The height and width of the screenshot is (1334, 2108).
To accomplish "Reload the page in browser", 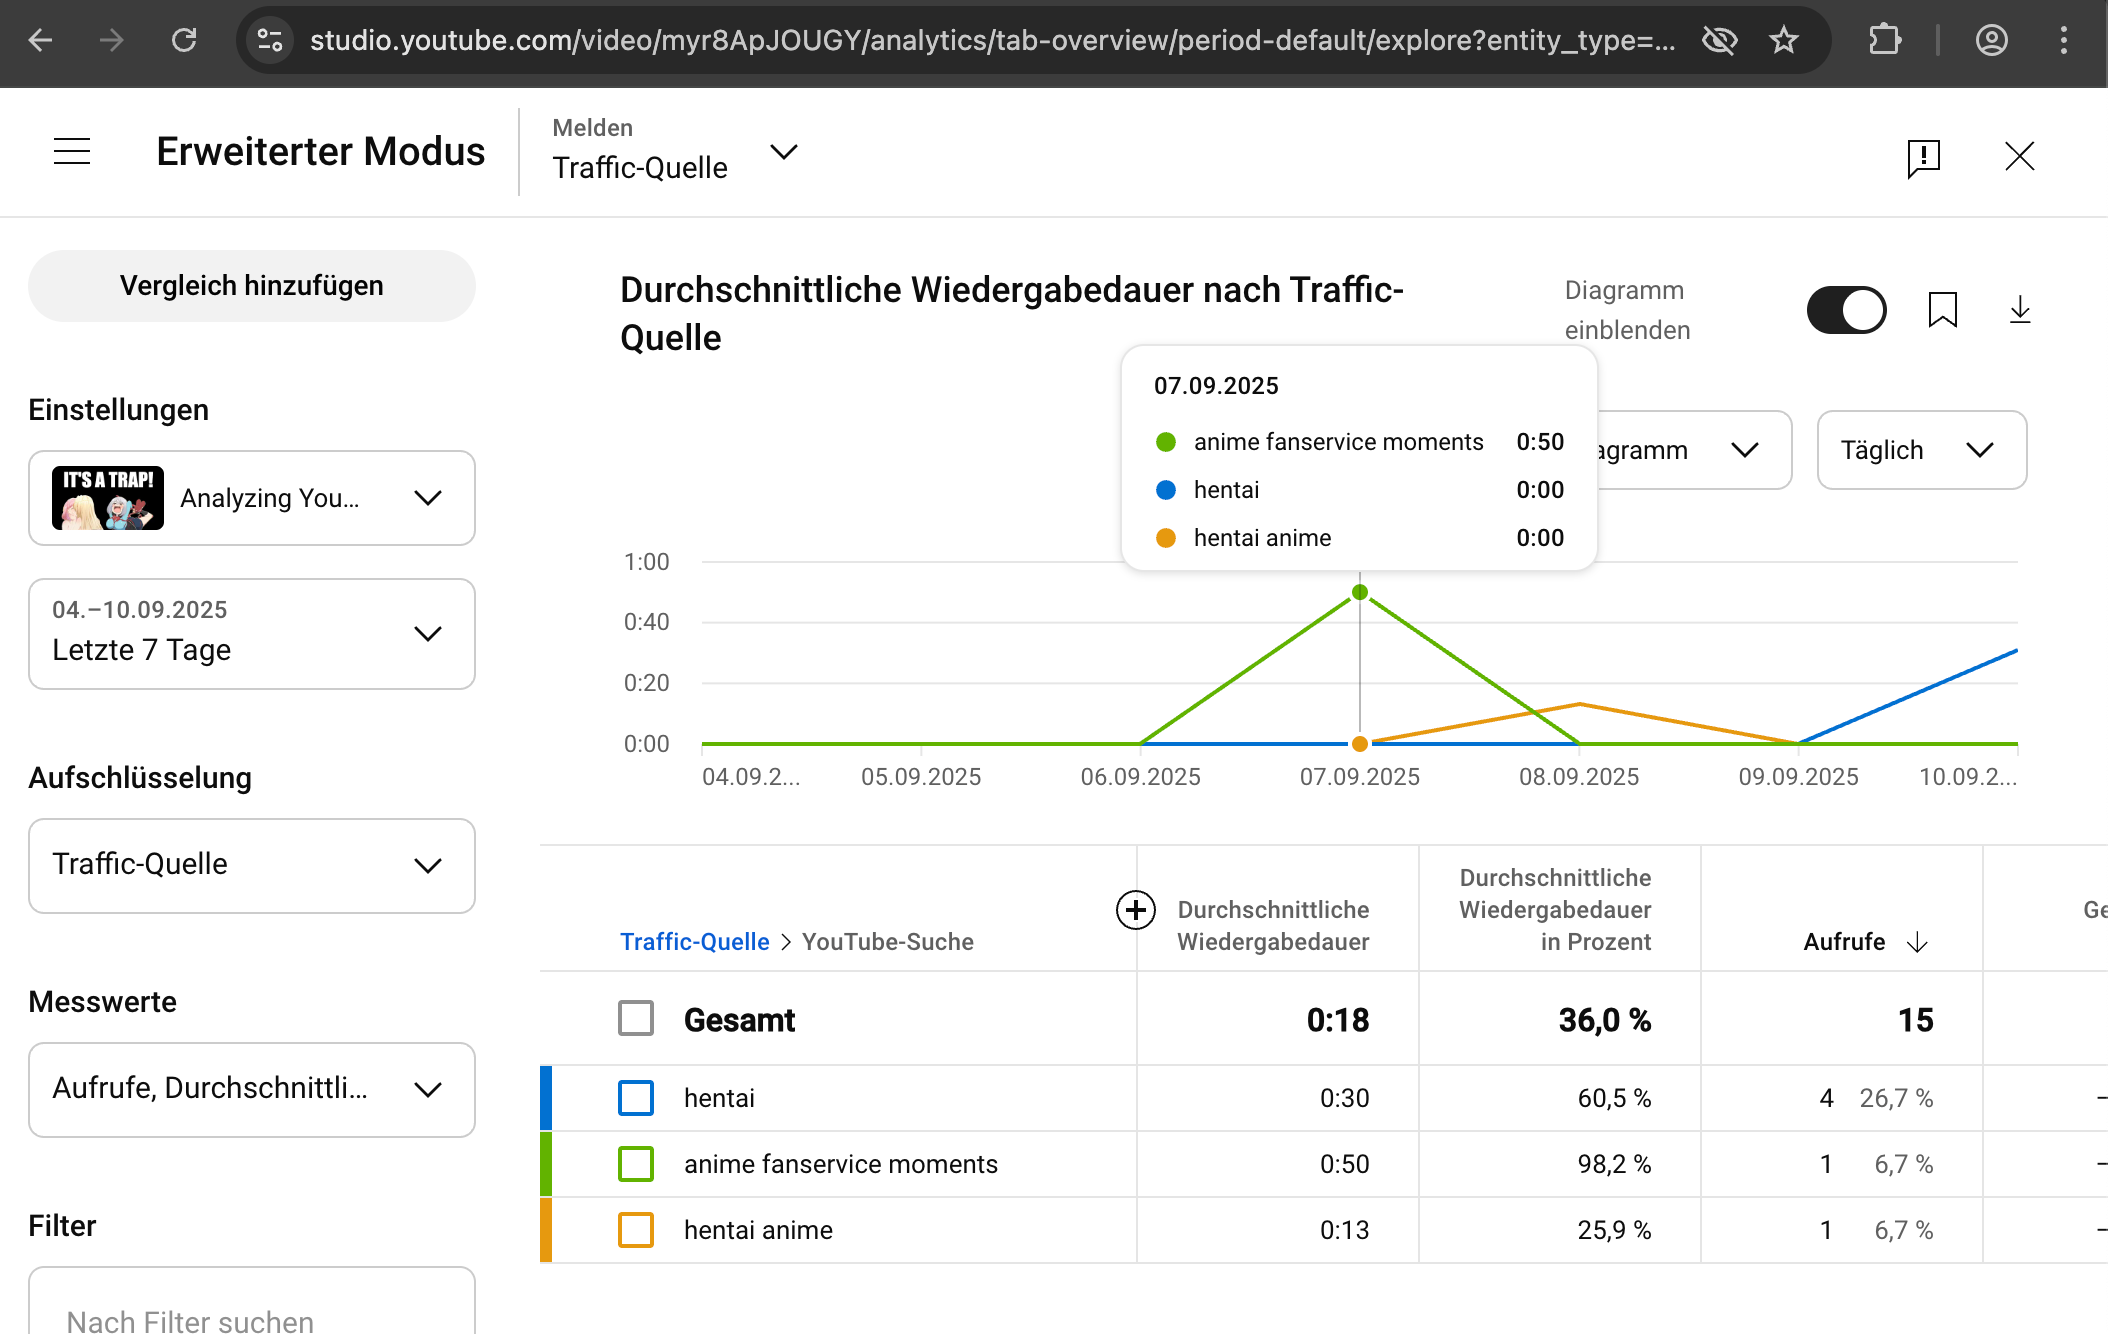I will click(x=184, y=40).
